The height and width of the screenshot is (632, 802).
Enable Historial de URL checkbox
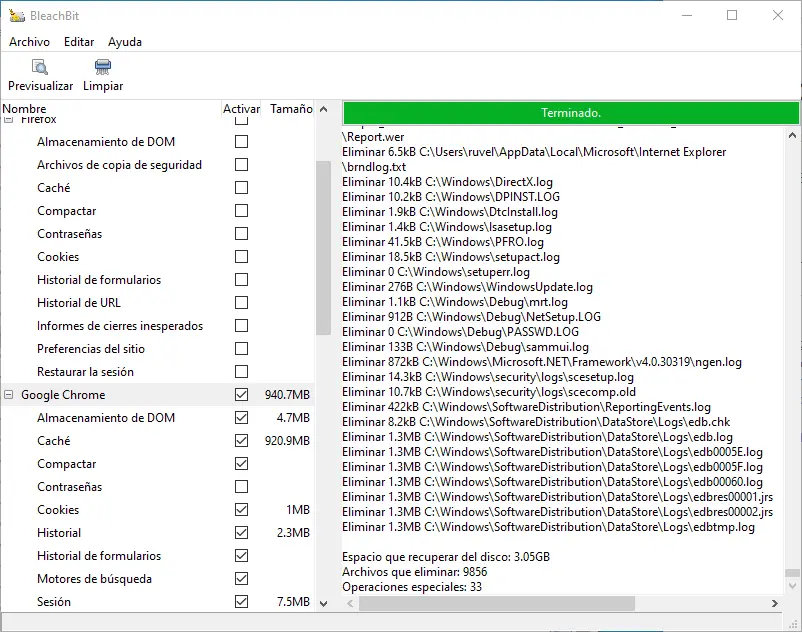(241, 303)
